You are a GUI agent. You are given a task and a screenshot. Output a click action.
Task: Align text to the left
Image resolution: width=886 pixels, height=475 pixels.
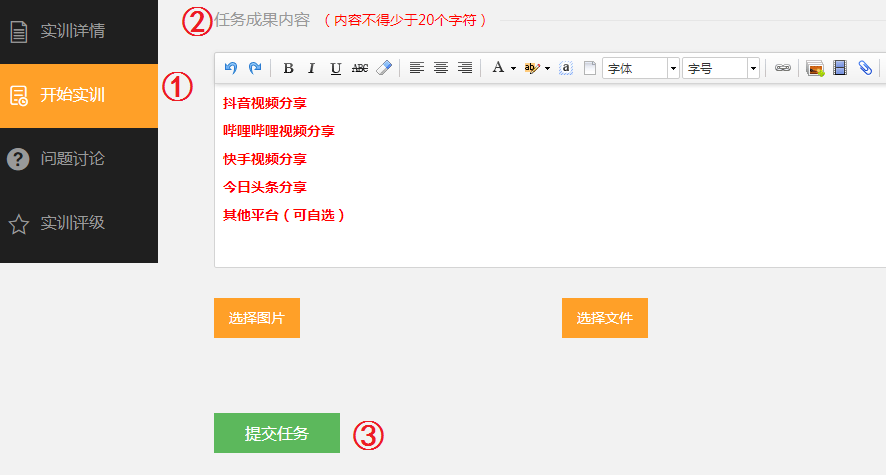tap(416, 68)
